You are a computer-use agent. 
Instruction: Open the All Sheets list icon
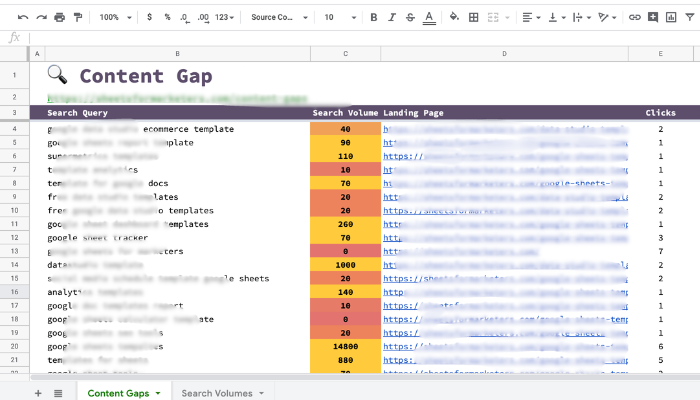pos(58,393)
